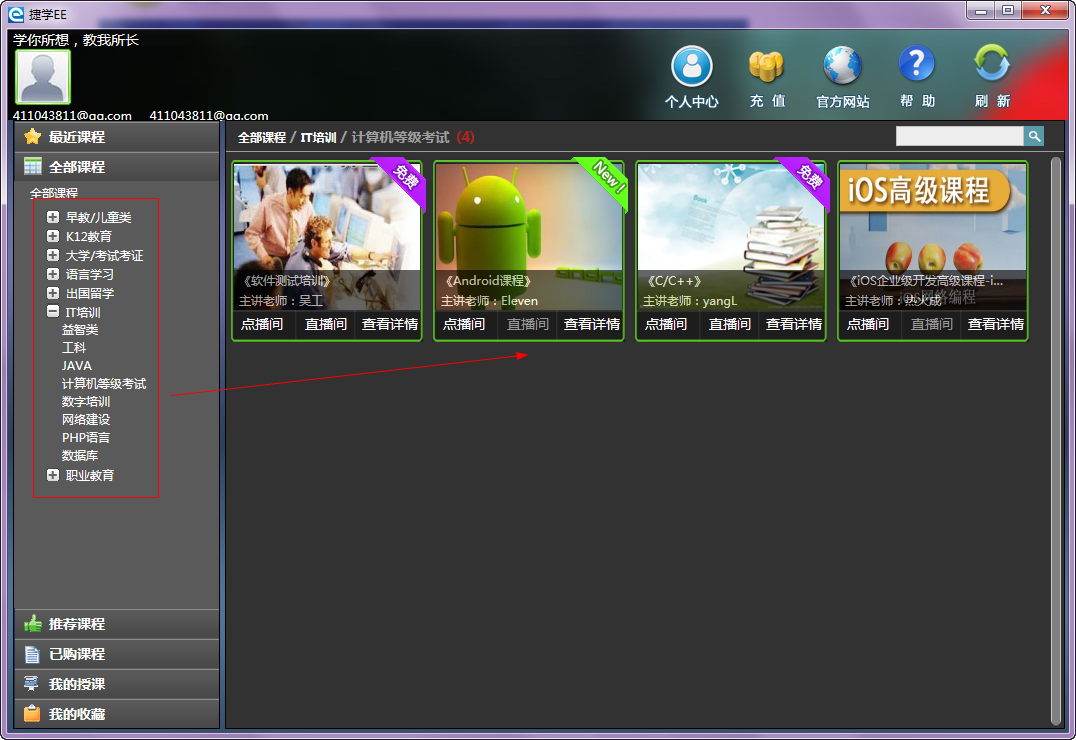Open the 软件测试培训 course thumbnail

tap(327, 237)
